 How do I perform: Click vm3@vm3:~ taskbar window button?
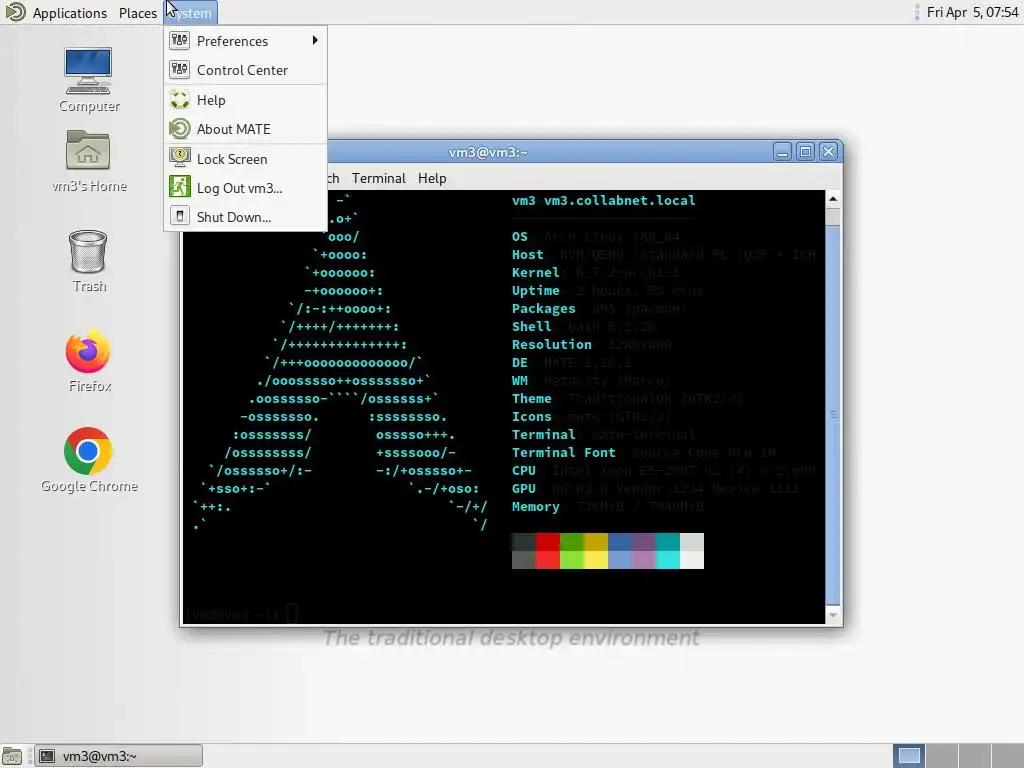(x=118, y=756)
